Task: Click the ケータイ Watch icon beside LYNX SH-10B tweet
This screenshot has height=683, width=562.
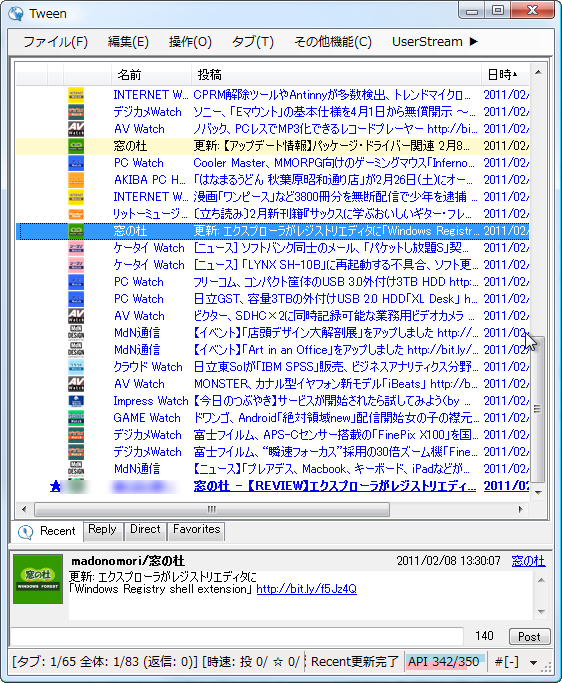Action: 76,264
